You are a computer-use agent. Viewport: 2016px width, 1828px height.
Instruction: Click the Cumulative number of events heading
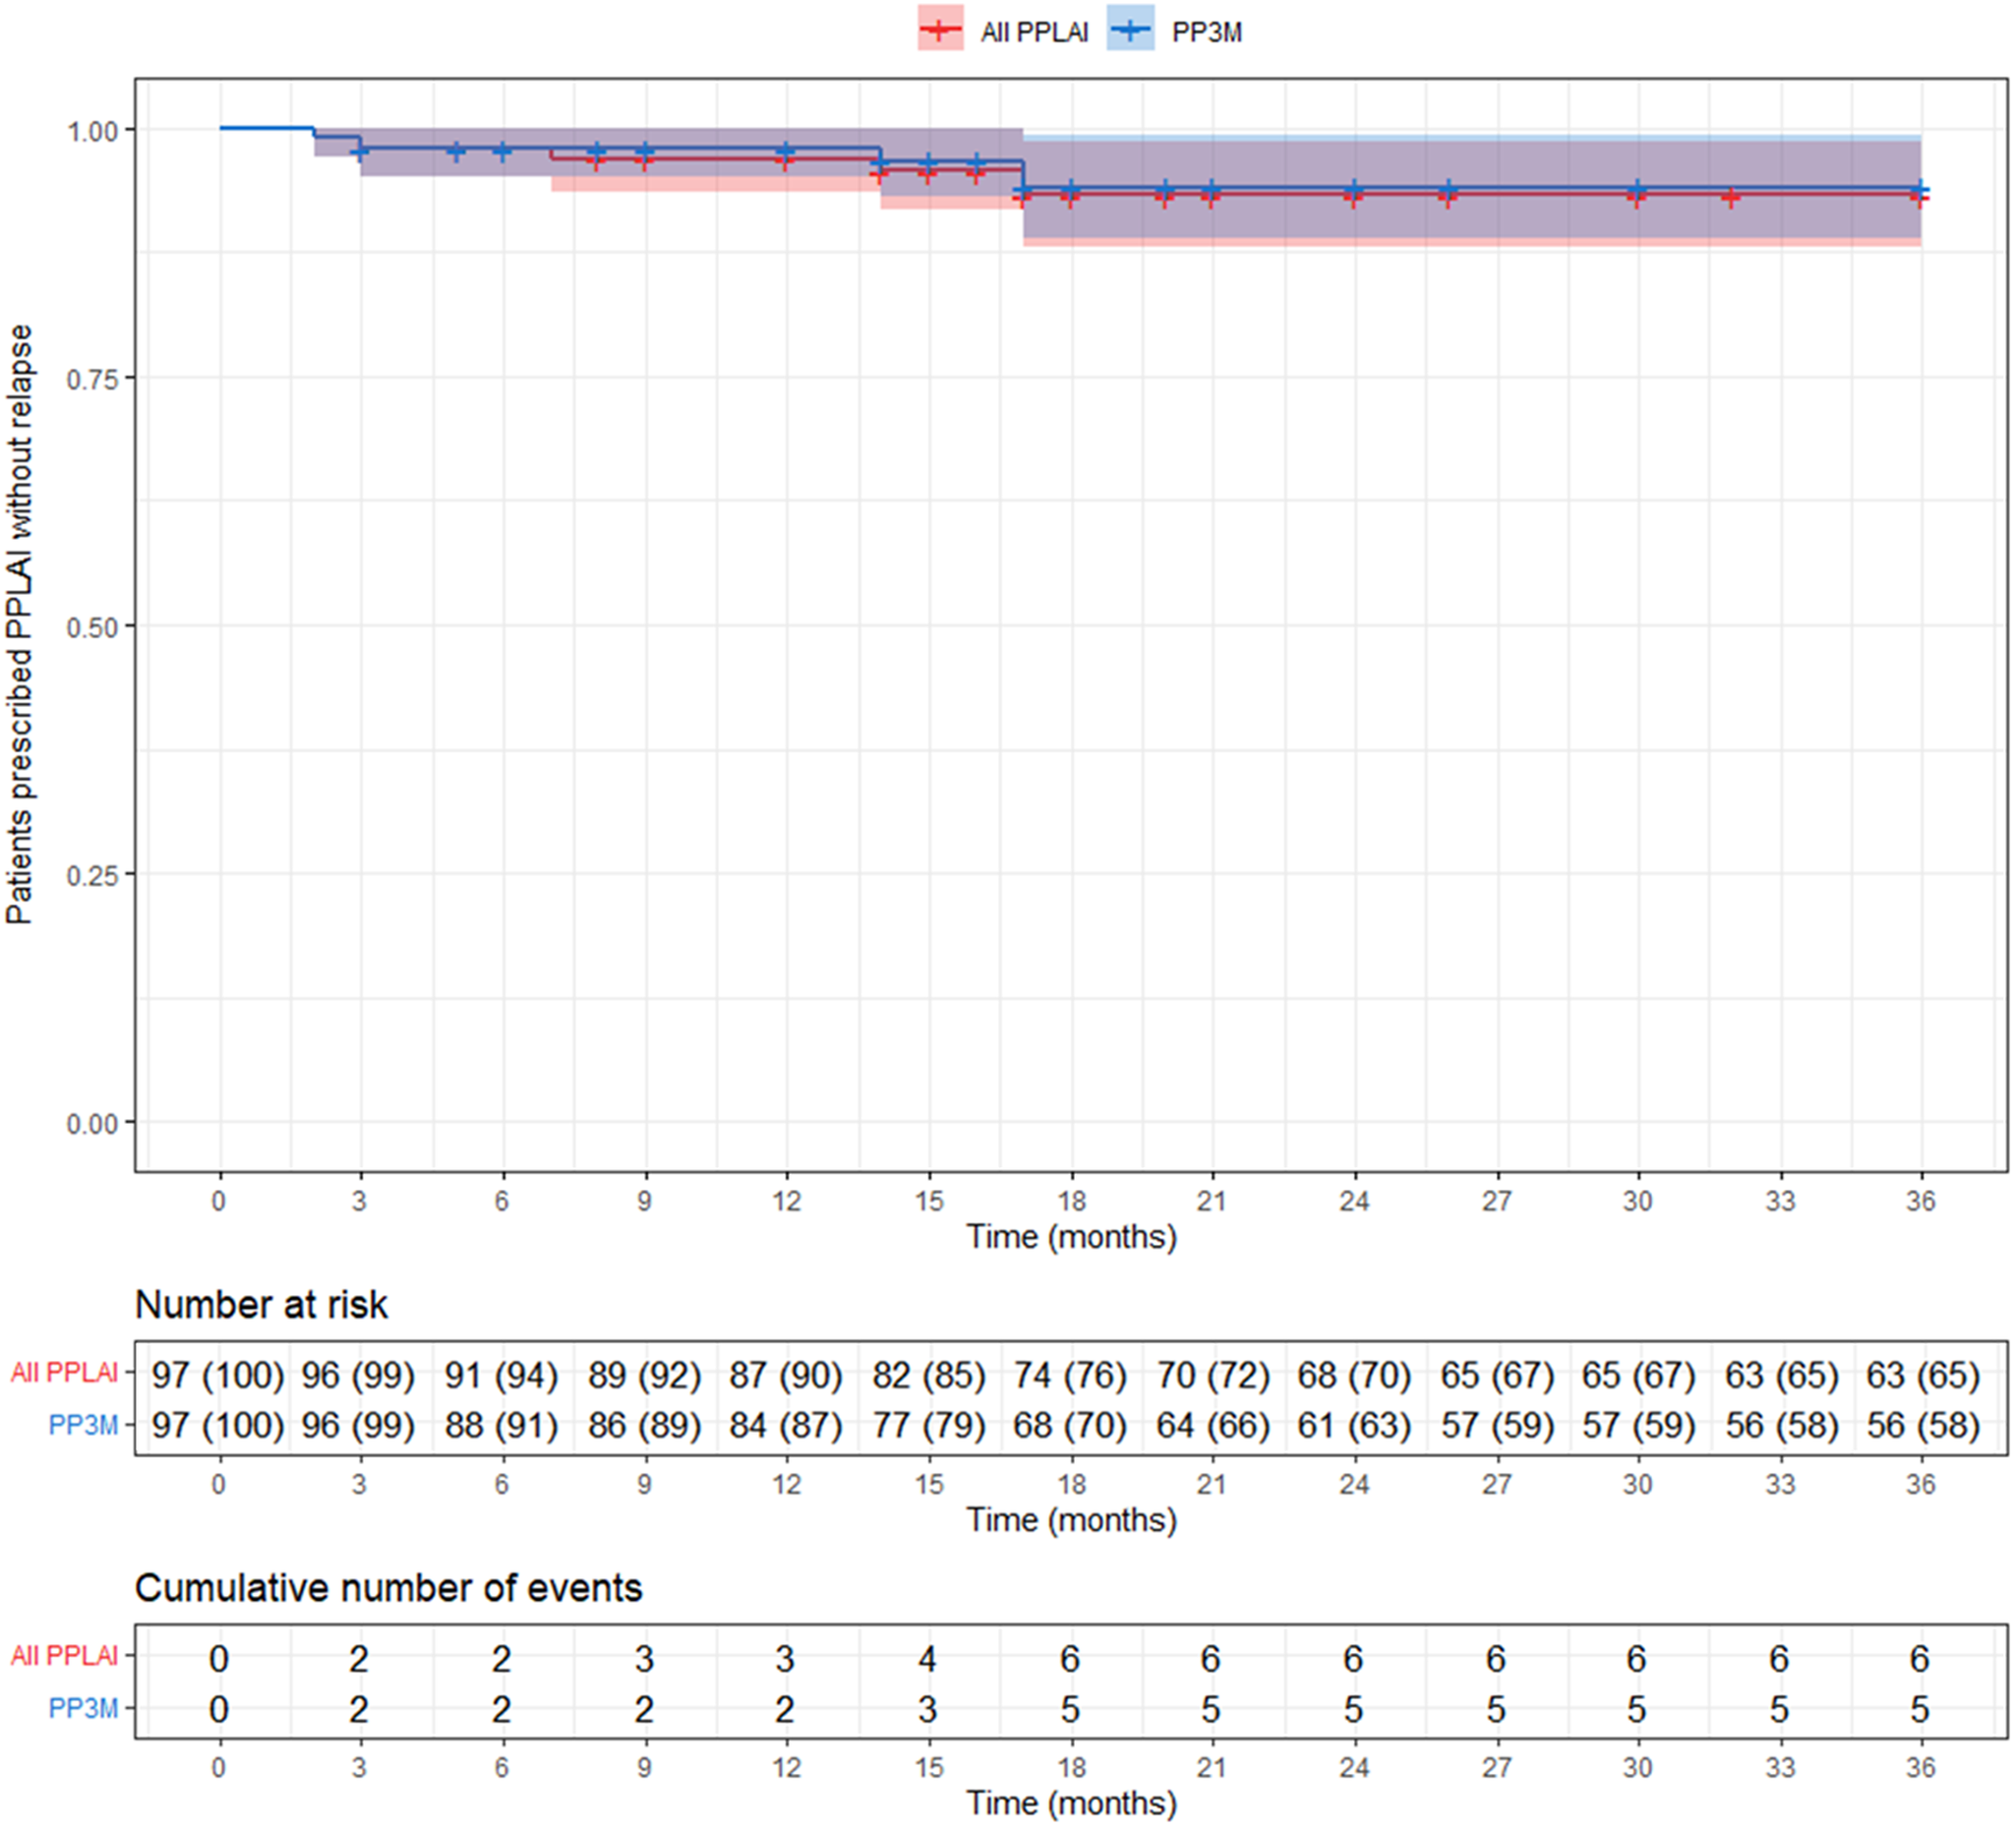point(388,1588)
